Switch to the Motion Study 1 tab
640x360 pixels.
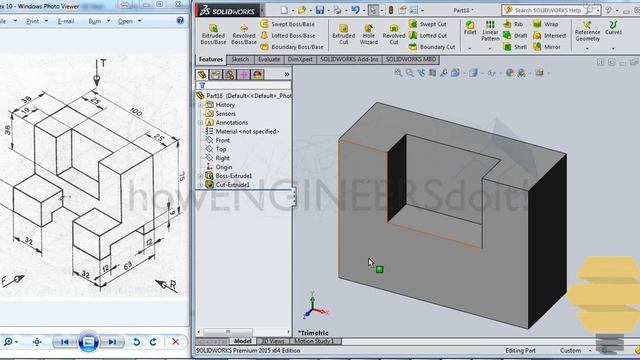pyautogui.click(x=314, y=341)
